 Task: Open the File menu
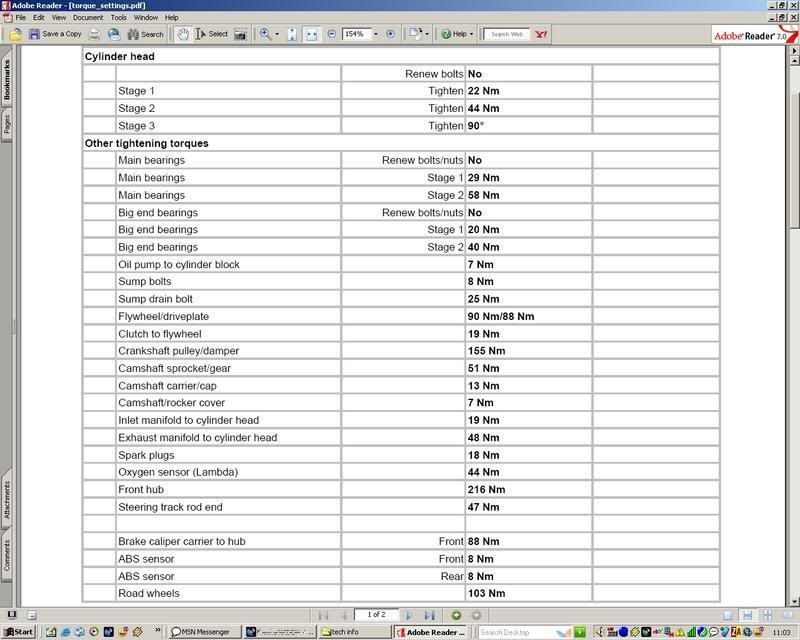point(20,17)
